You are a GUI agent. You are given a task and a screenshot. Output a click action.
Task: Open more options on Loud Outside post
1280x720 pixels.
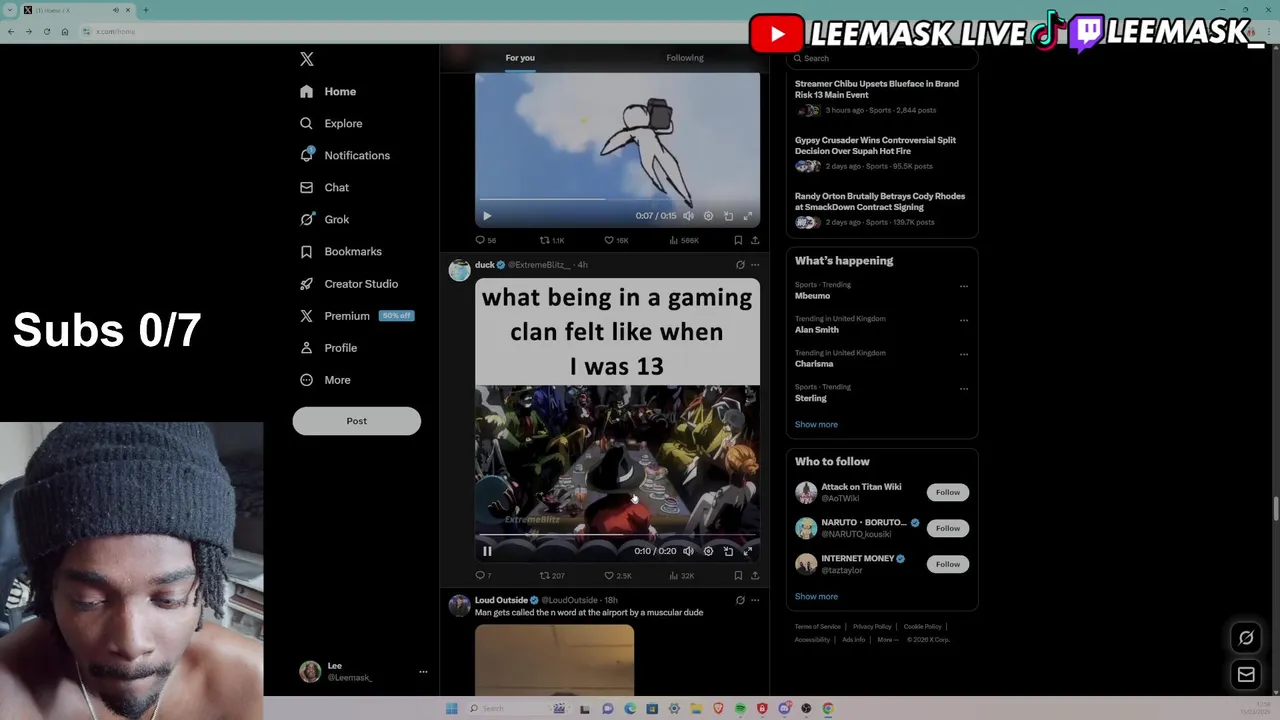pyautogui.click(x=755, y=600)
